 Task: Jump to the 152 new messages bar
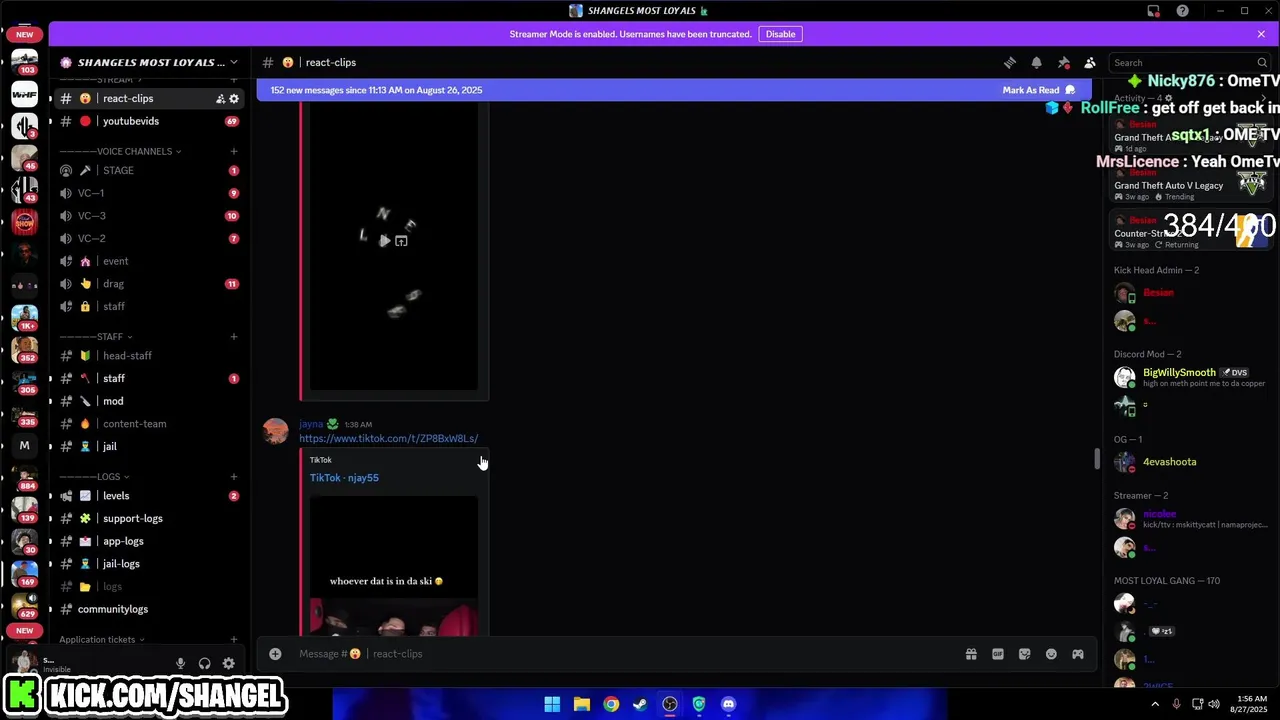674,90
